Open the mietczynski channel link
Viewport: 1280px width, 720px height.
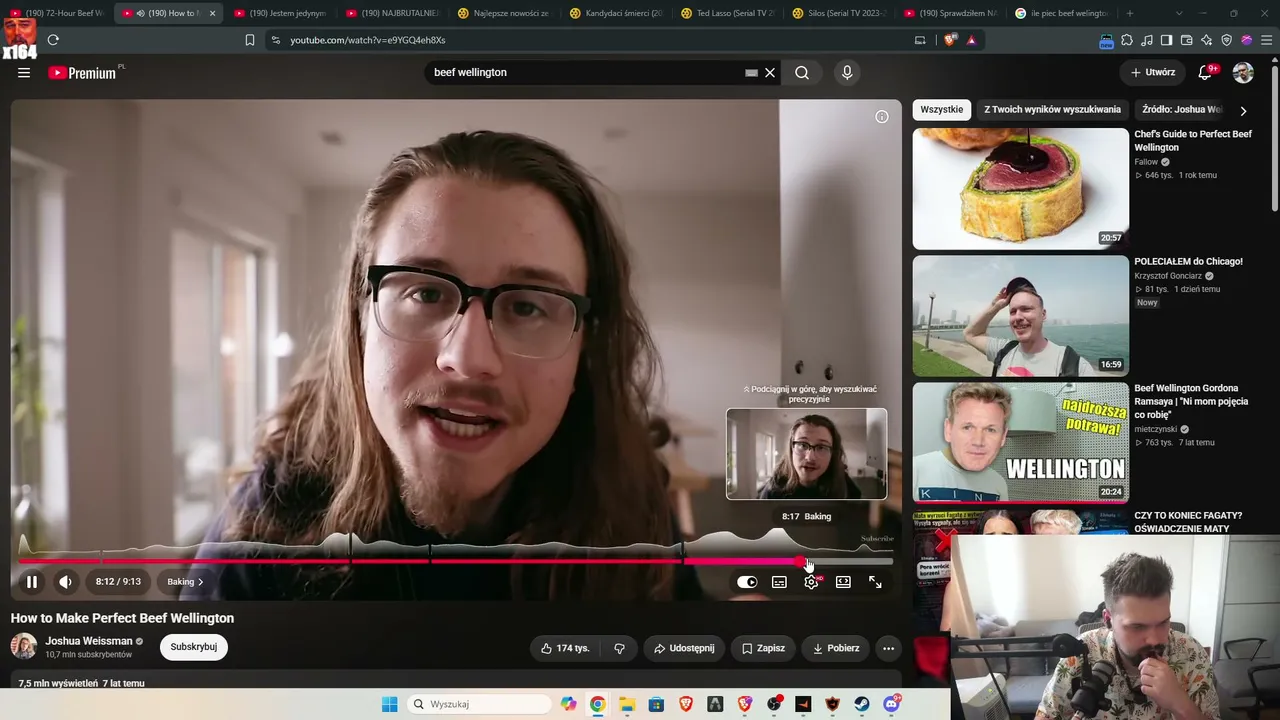1155,429
